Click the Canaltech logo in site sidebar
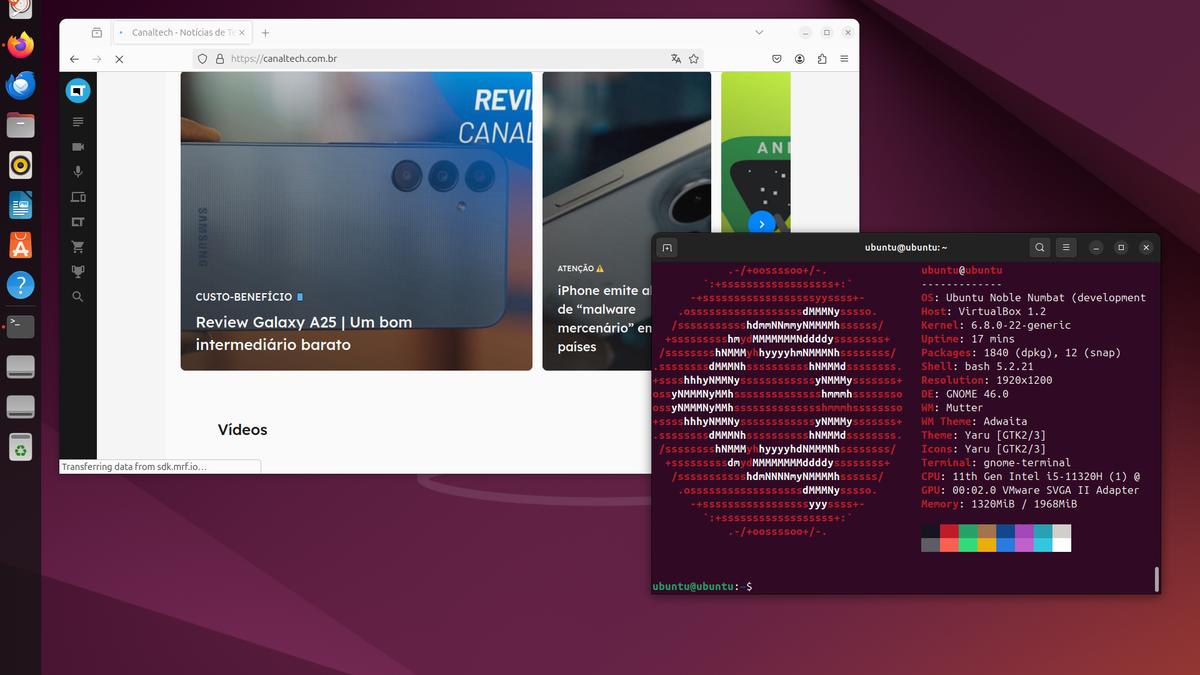Viewport: 1200px width, 675px height. click(78, 91)
